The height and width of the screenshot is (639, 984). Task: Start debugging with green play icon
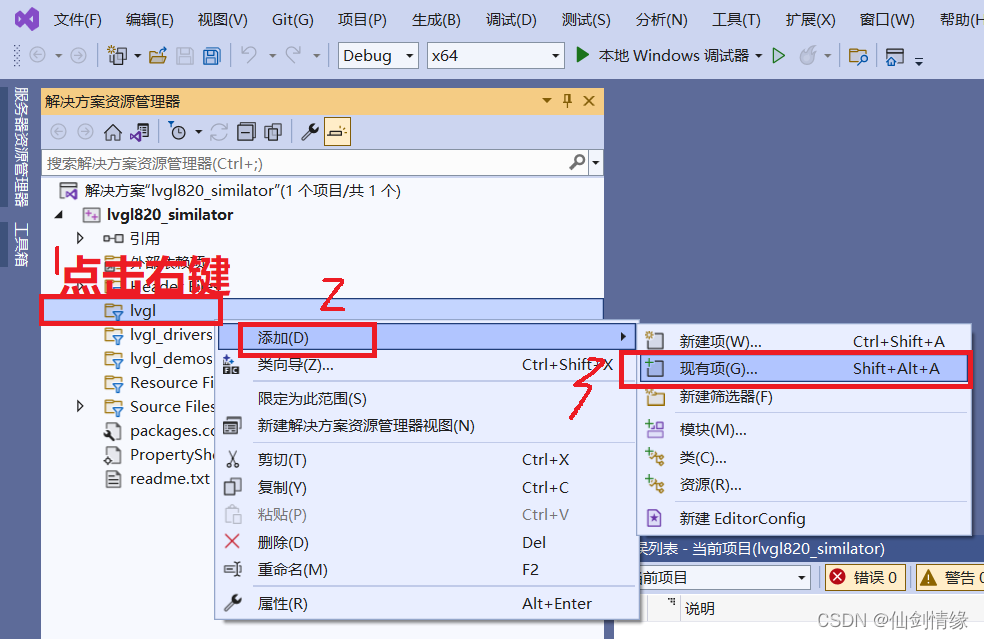[582, 55]
